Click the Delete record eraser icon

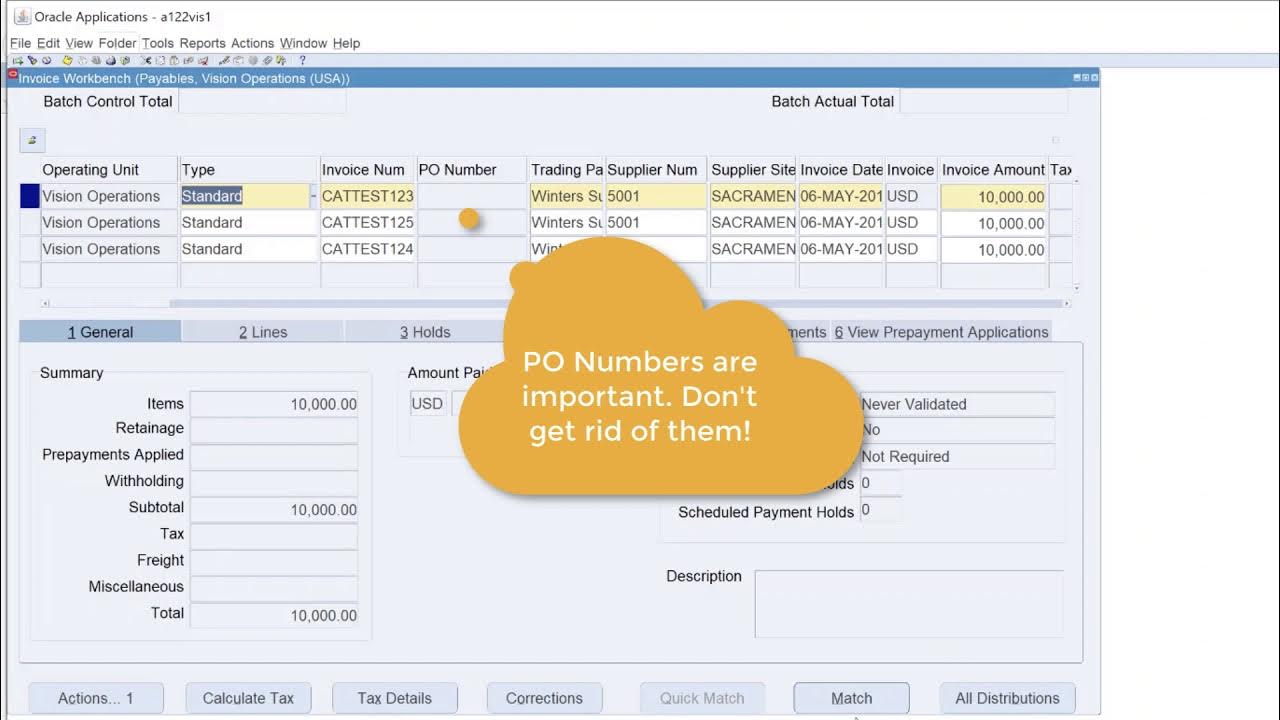[x=203, y=60]
